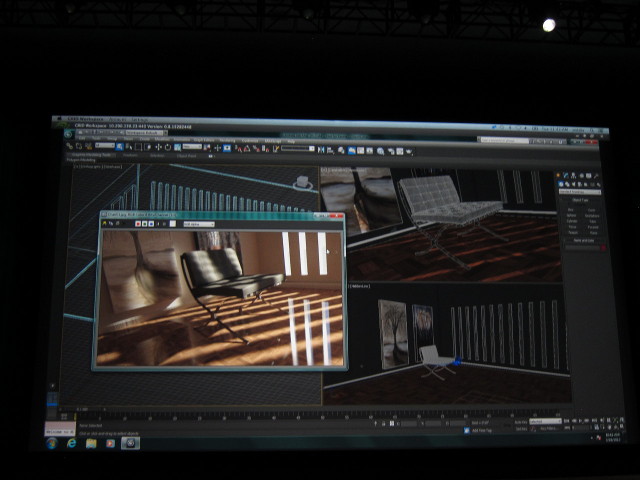This screenshot has width=640, height=480.
Task: Open the Workspace dropdown in title bar
Action: point(146,133)
